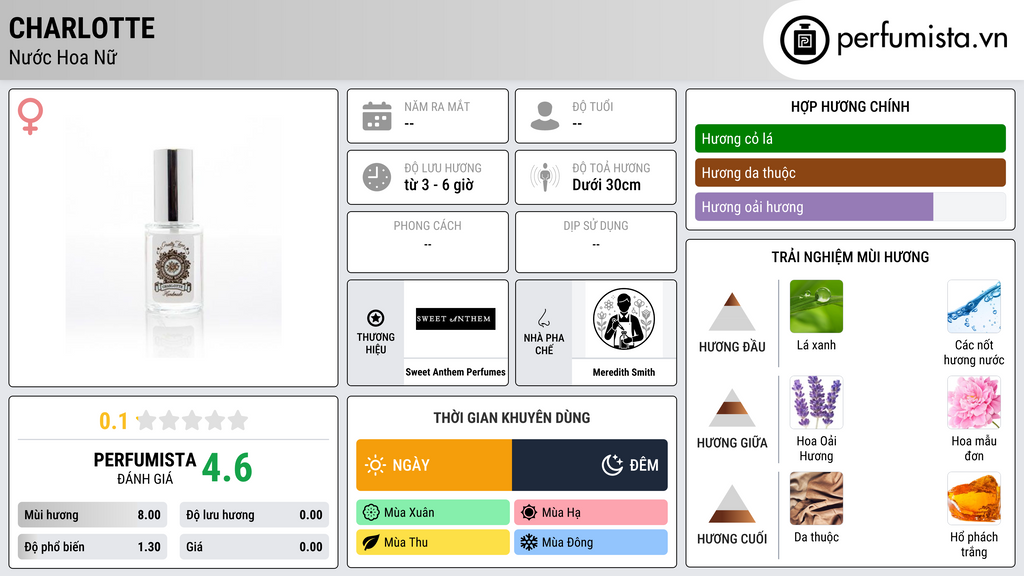The image size is (1024, 576).
Task: Click the sillage person icon beside Độ toả hương
Action: 545,177
